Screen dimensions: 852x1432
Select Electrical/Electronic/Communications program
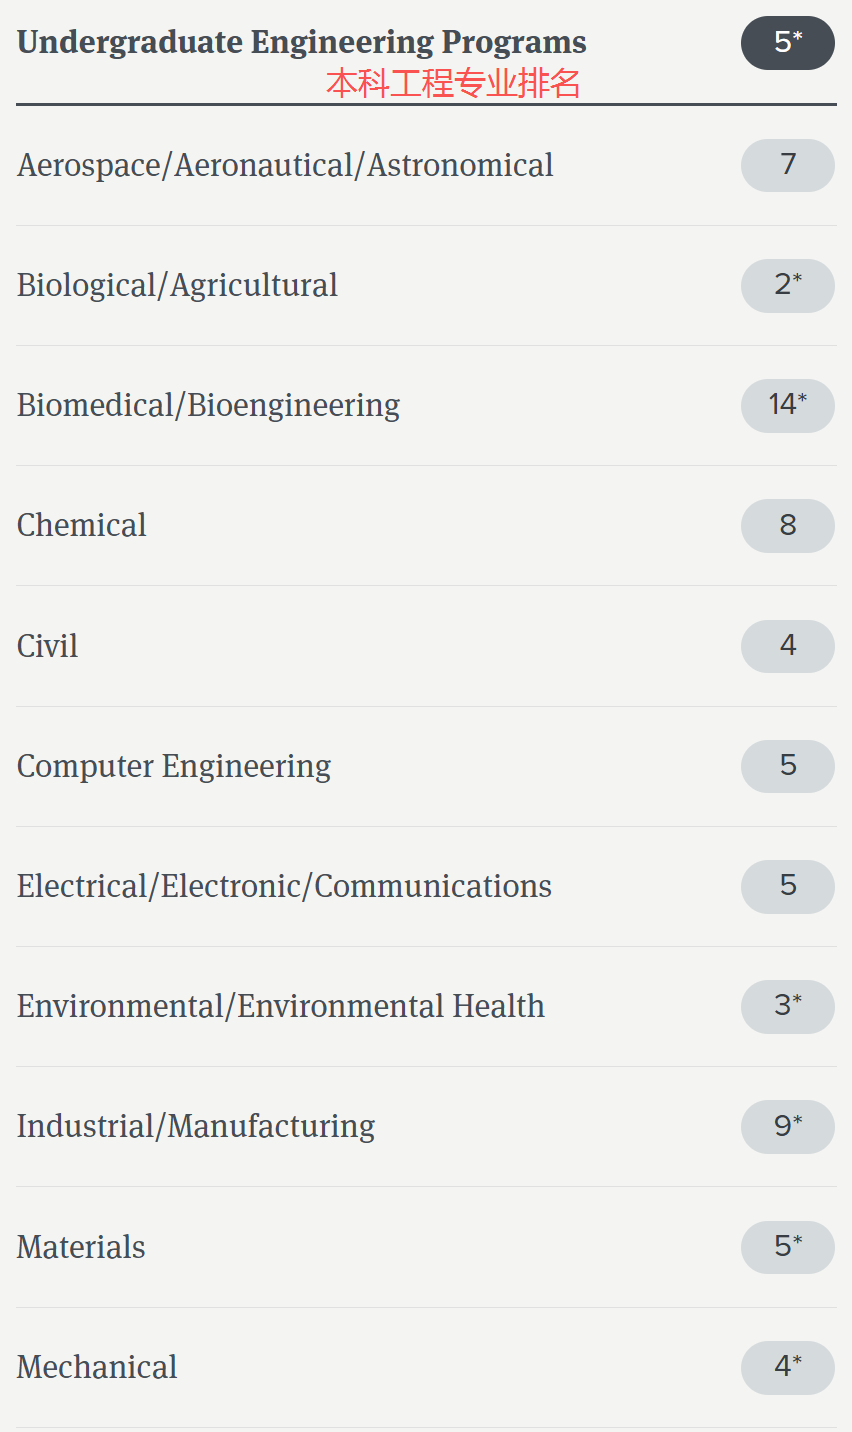(284, 886)
